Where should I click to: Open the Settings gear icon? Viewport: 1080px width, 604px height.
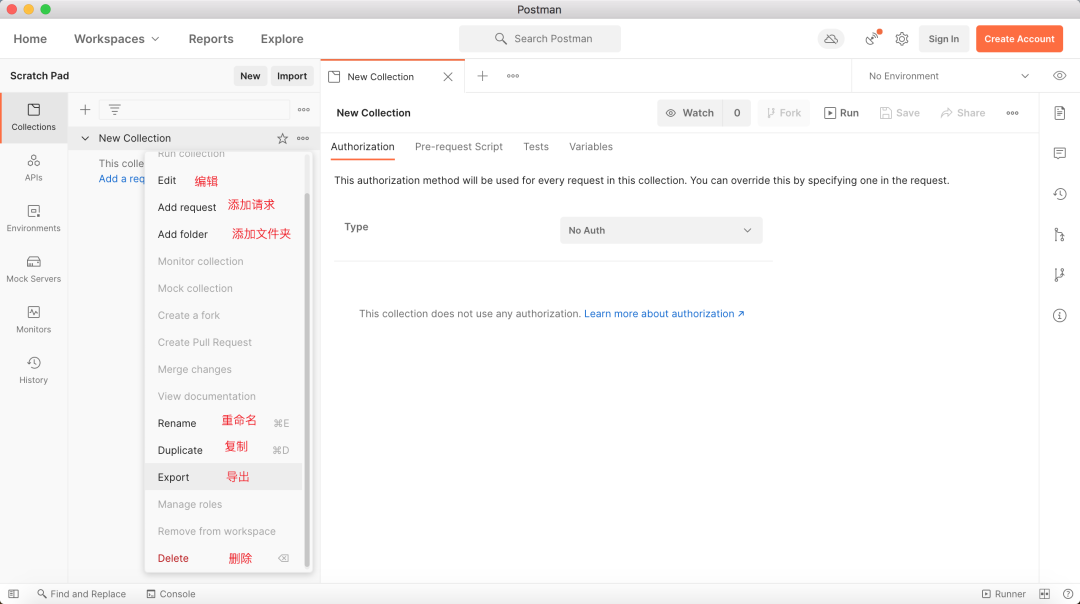[902, 39]
